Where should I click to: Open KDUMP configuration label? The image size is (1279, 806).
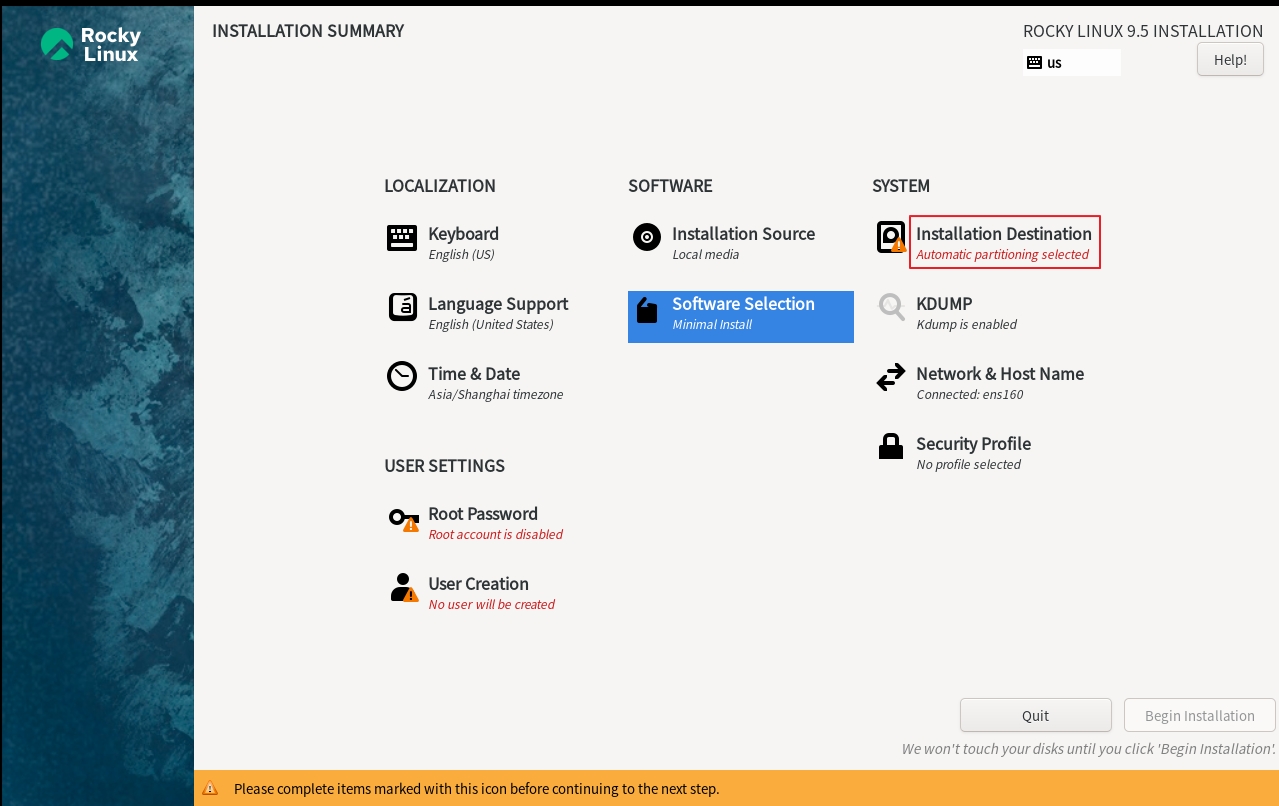(x=944, y=304)
